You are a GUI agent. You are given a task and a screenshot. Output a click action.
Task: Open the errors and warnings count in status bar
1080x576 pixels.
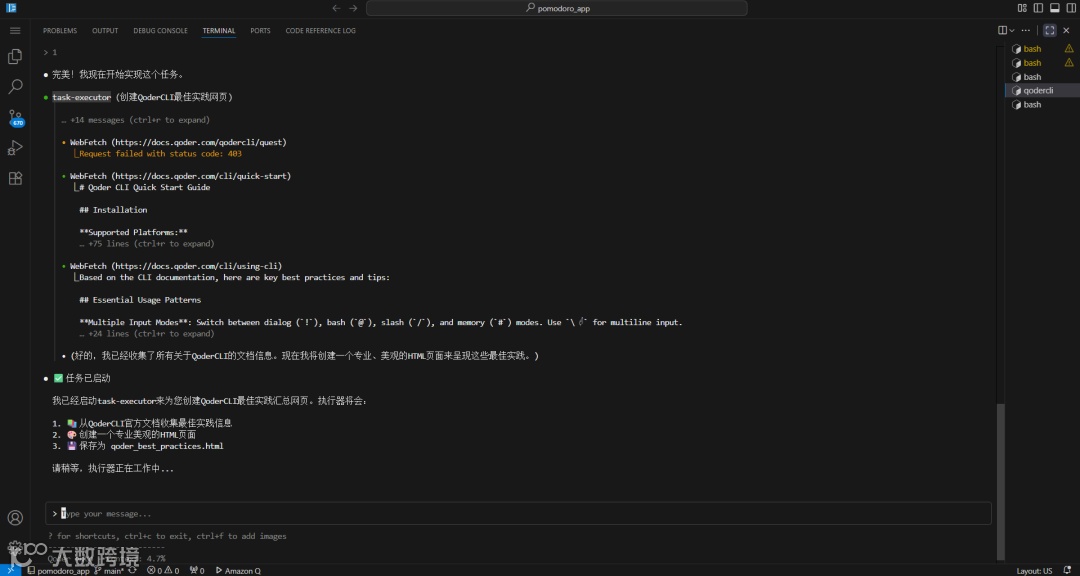[x=163, y=570]
